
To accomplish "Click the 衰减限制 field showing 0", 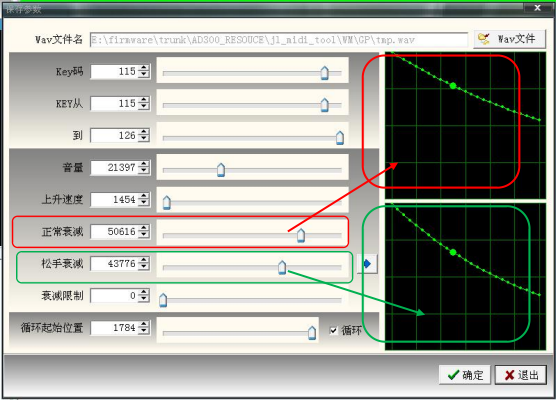I will point(114,295).
